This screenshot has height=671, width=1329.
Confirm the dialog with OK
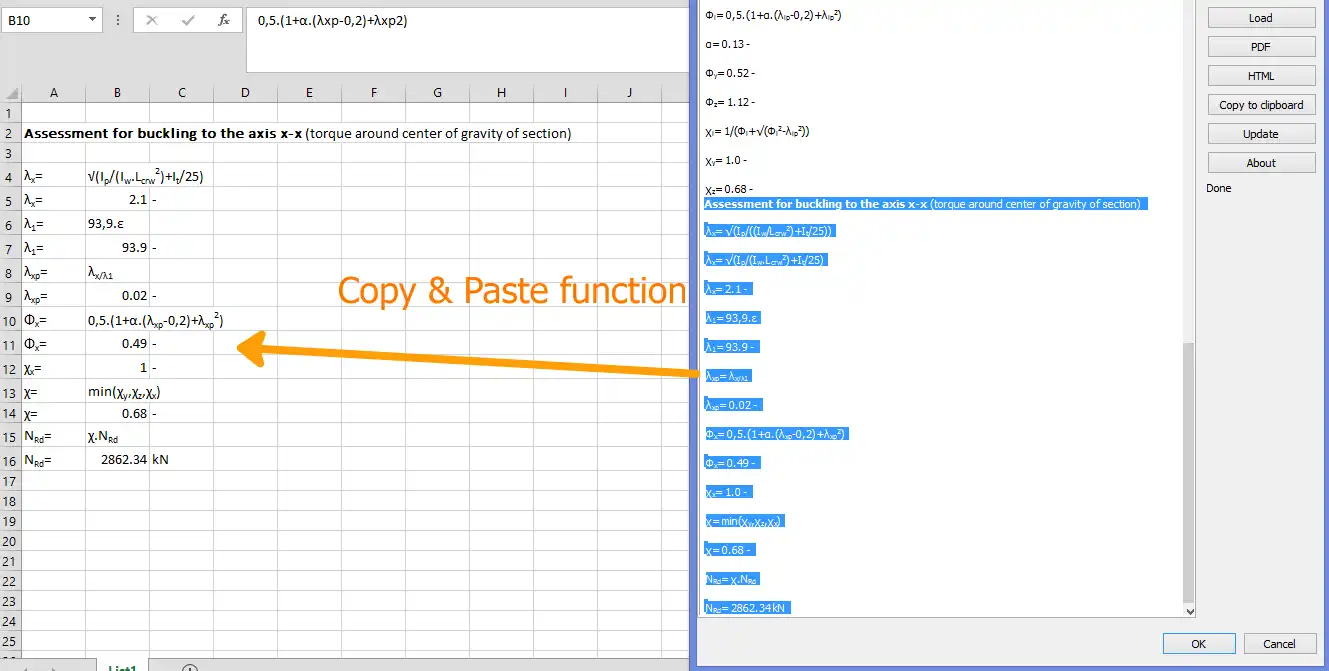(1199, 644)
